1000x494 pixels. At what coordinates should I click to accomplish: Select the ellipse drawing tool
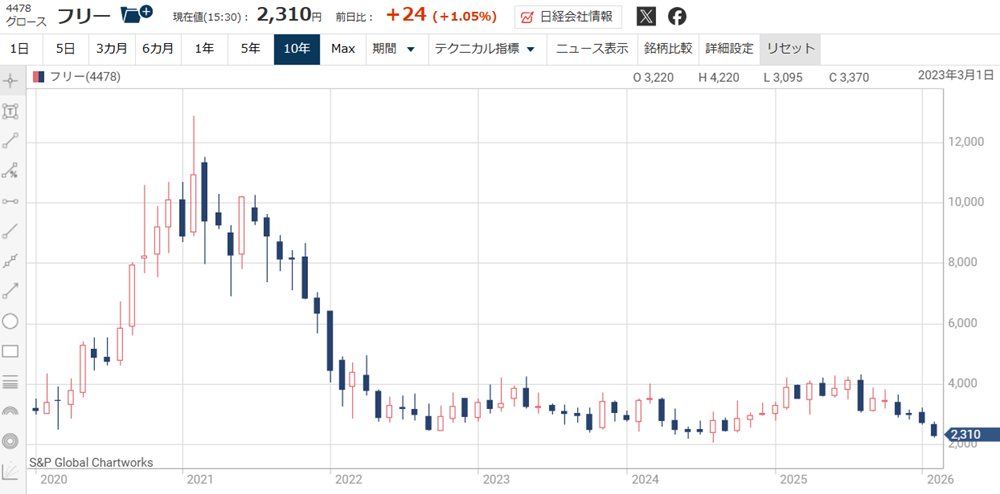[x=11, y=321]
